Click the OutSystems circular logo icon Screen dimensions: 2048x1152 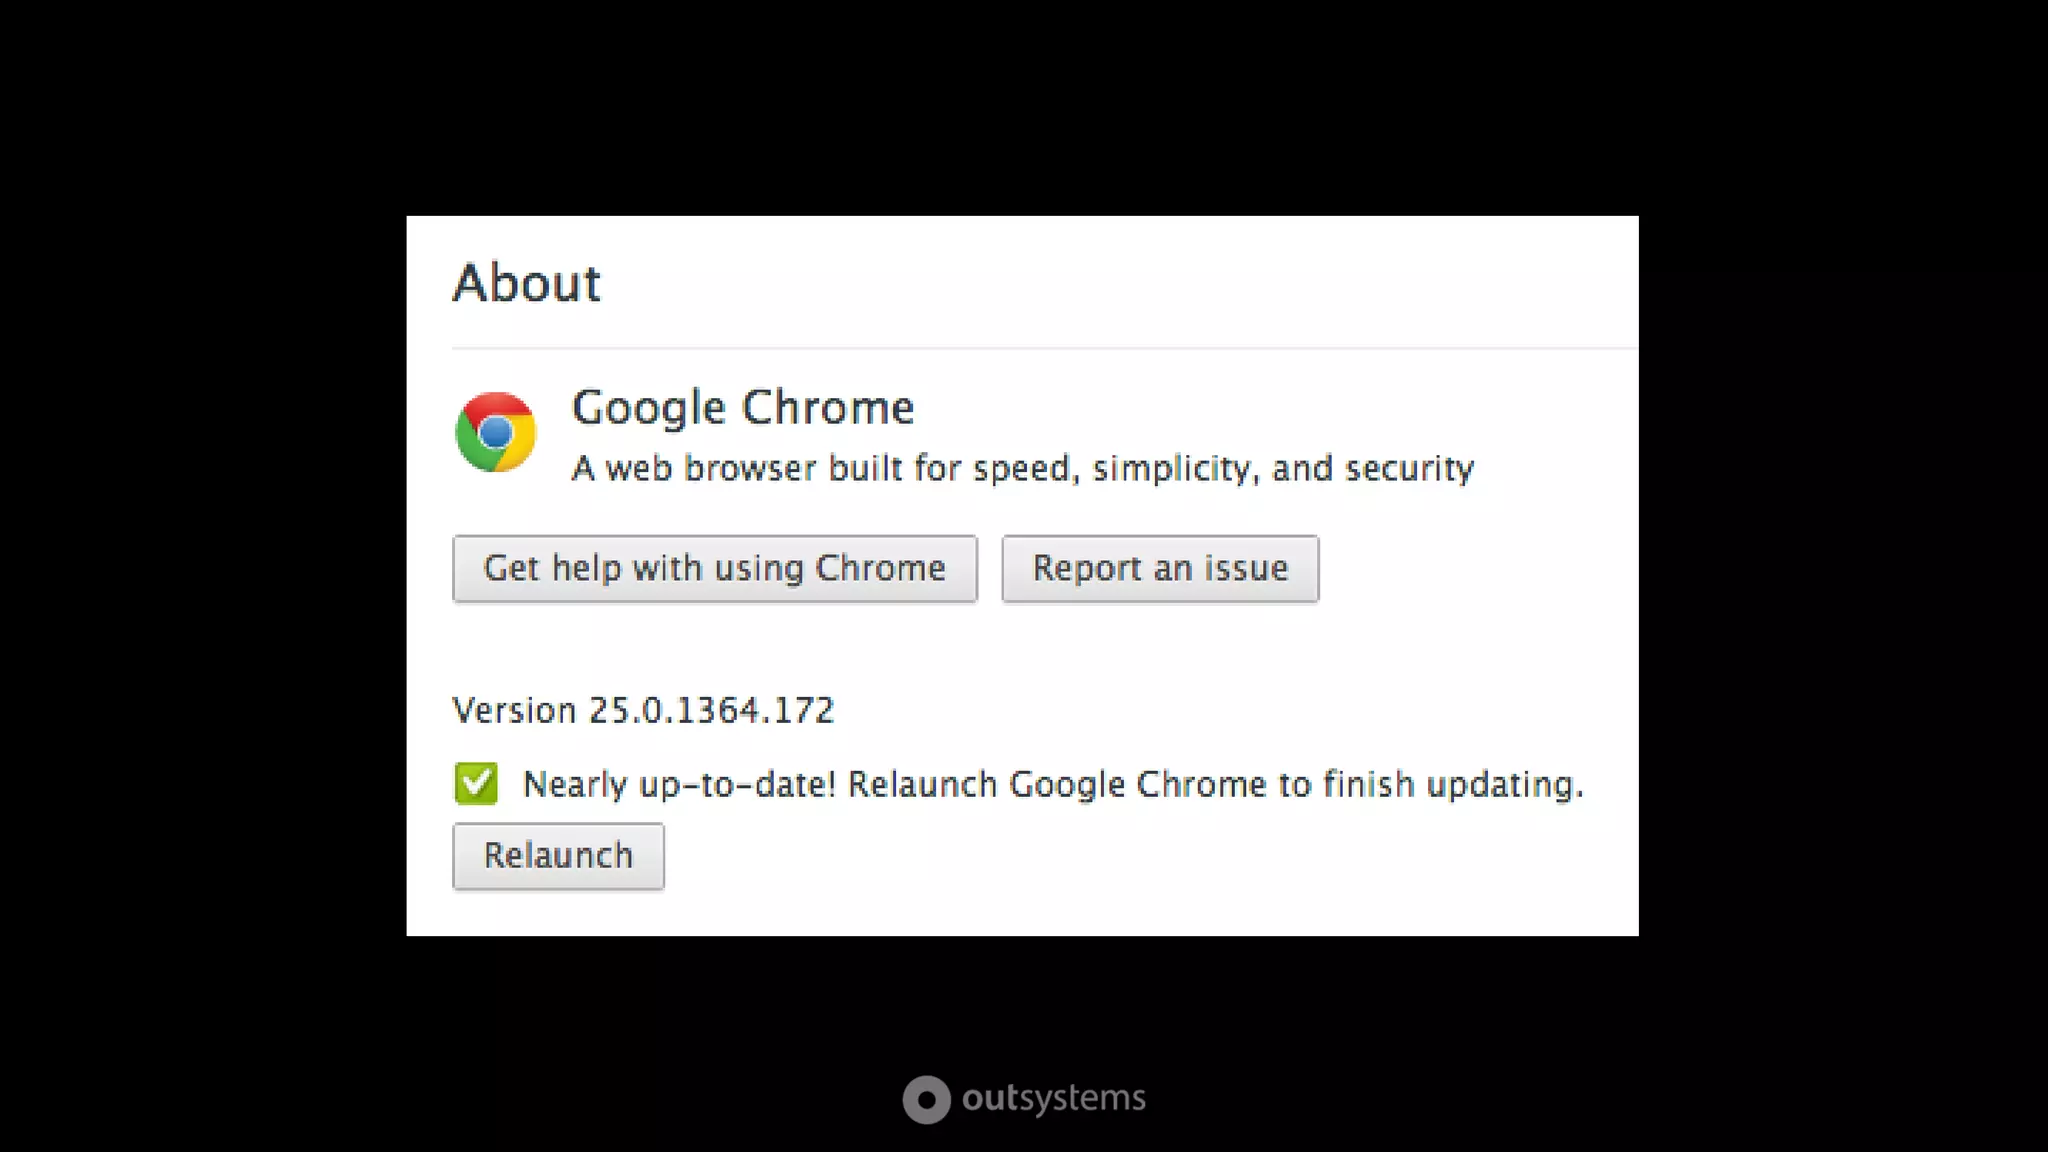[x=927, y=1099]
